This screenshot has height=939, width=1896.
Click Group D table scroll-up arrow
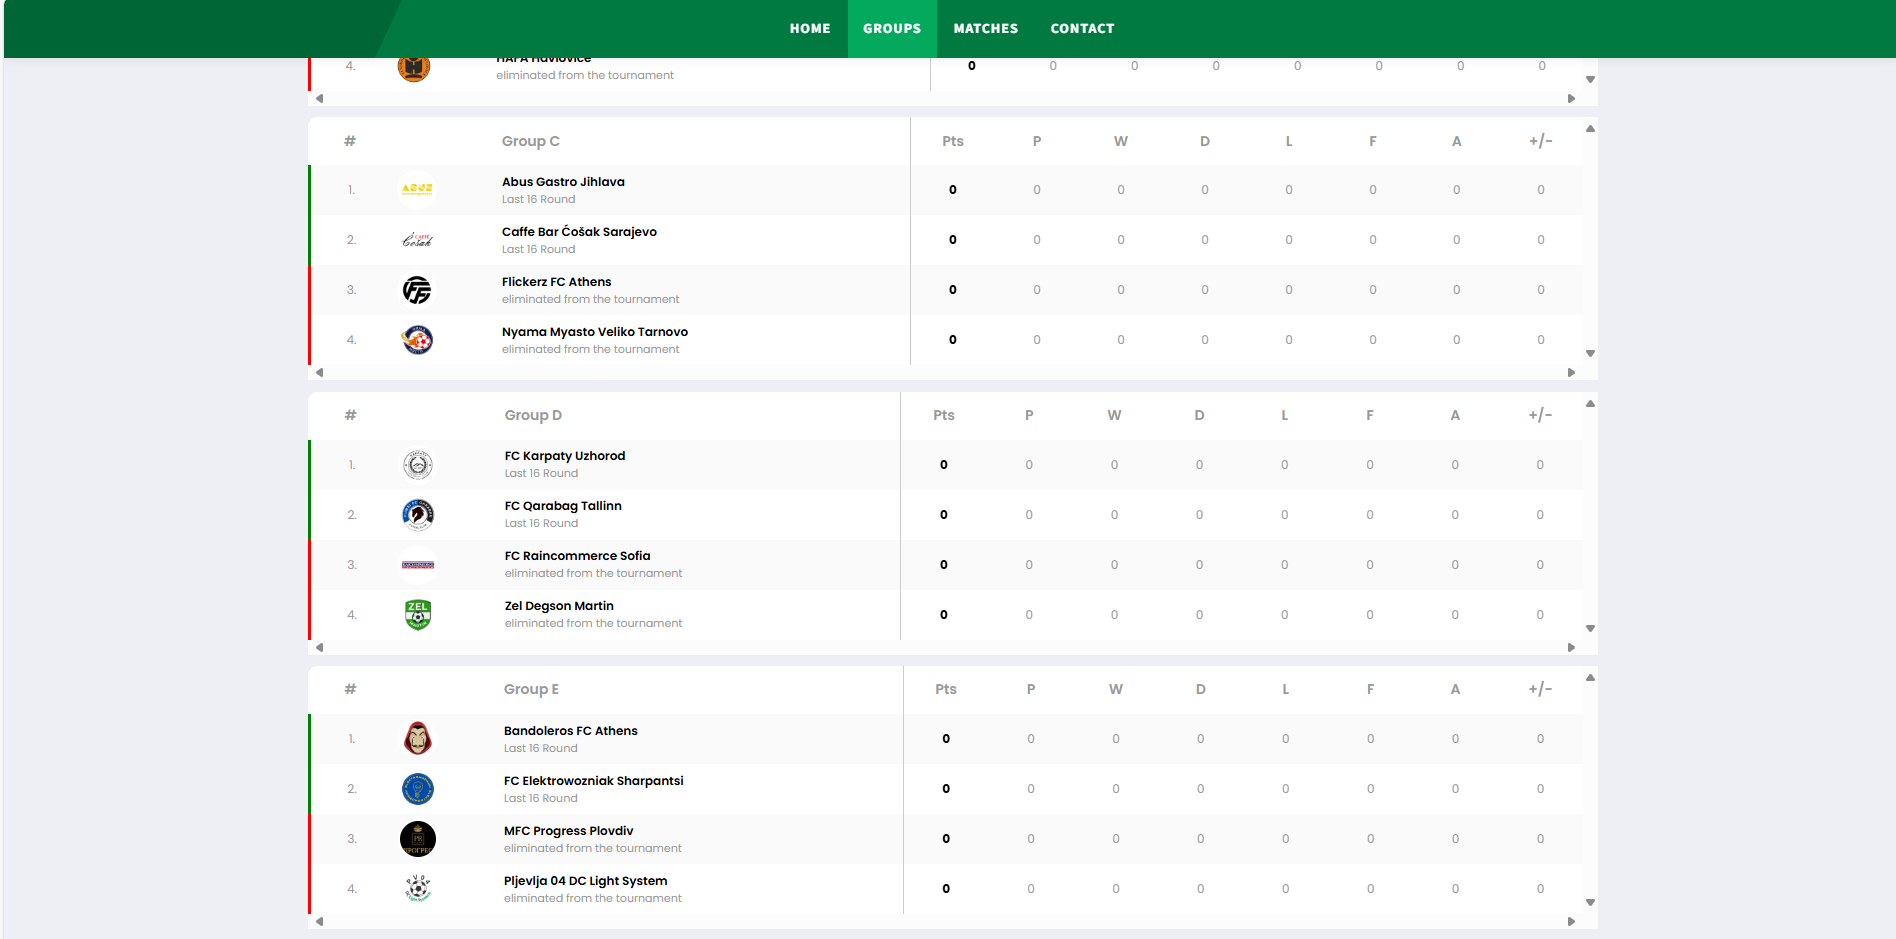pos(1590,404)
